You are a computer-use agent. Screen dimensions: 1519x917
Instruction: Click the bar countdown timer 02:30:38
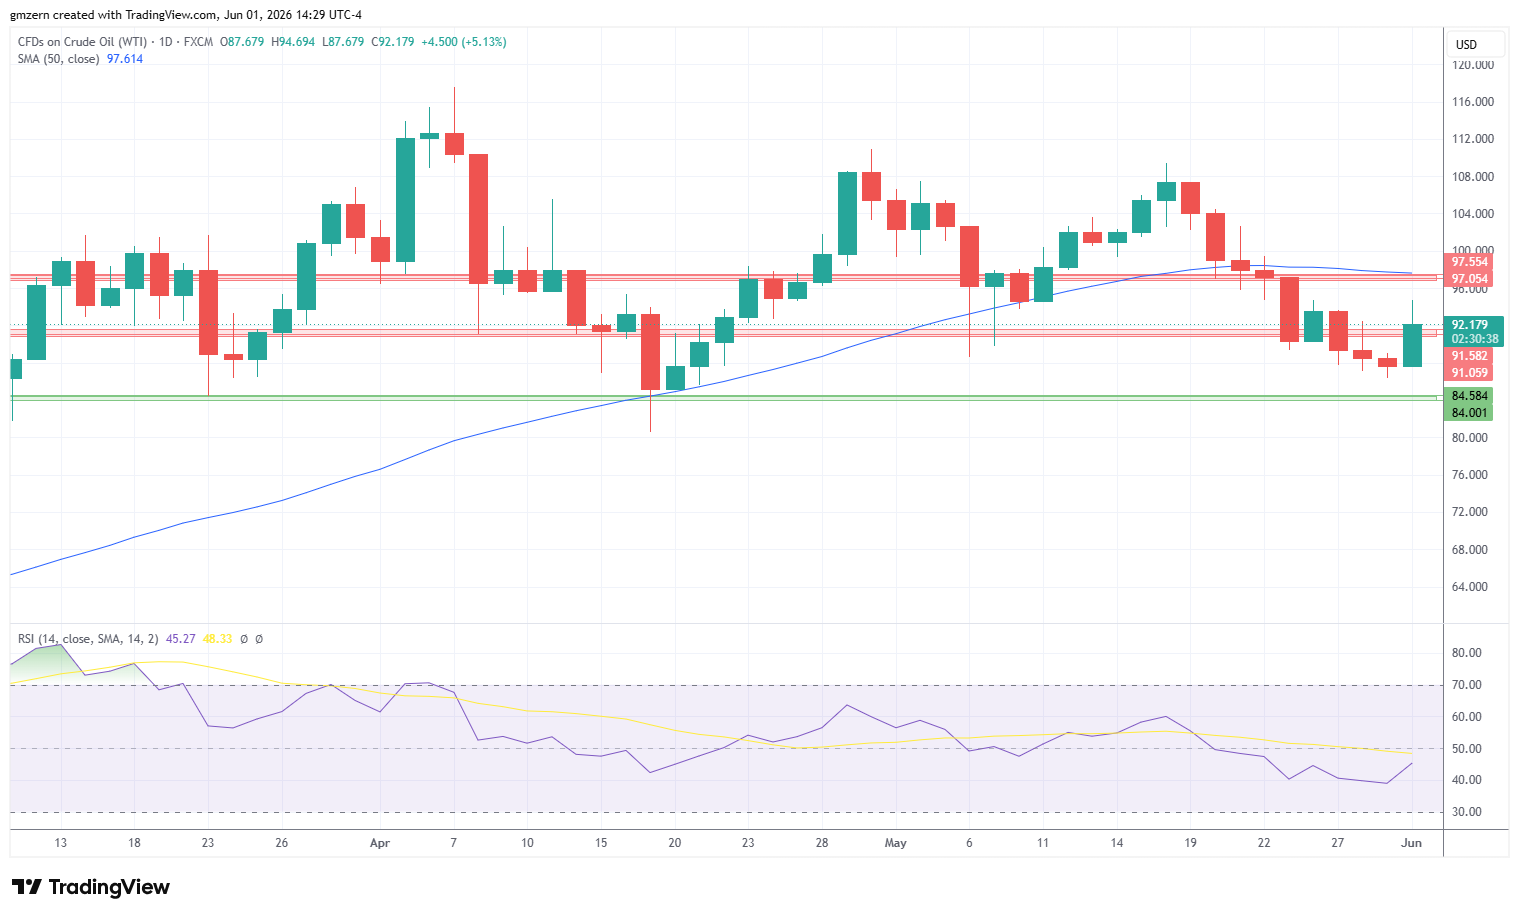[x=1475, y=339]
